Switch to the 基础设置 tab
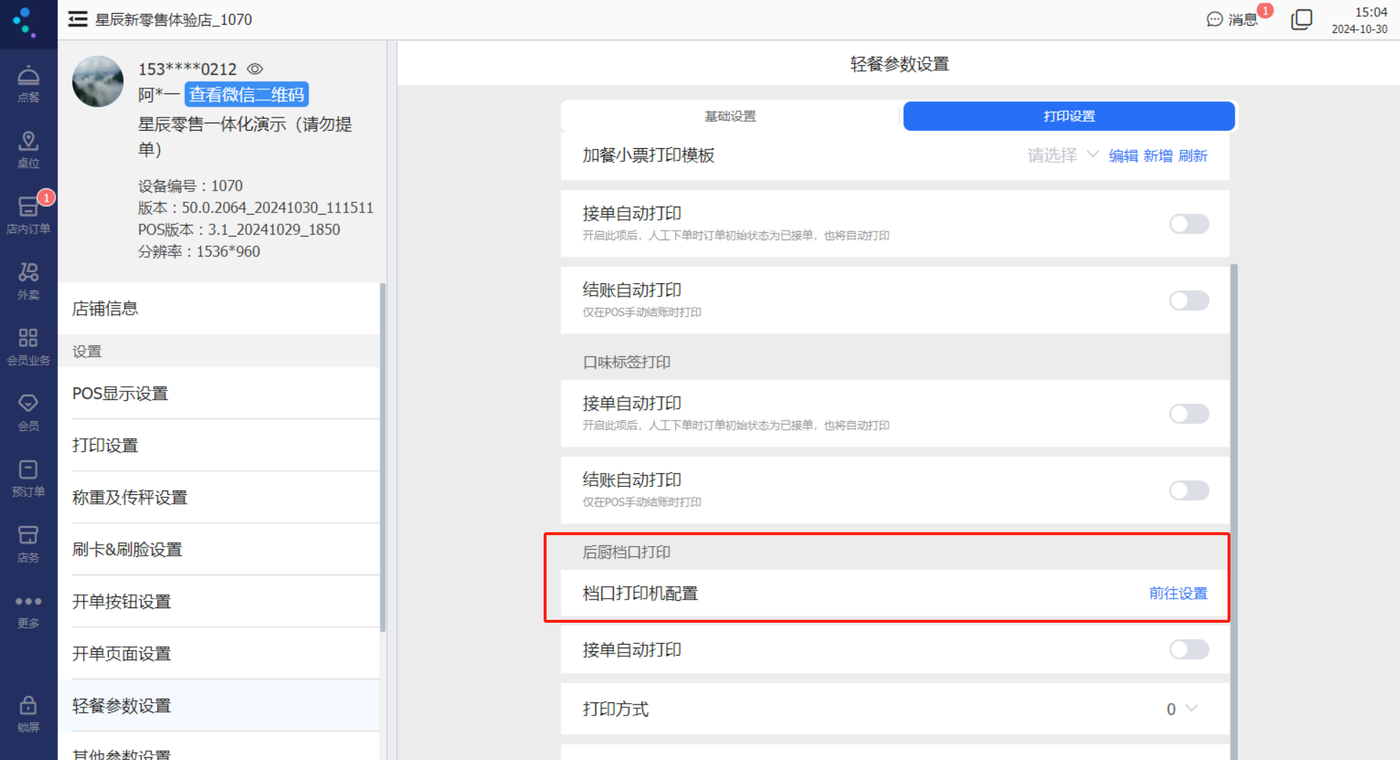 730,116
